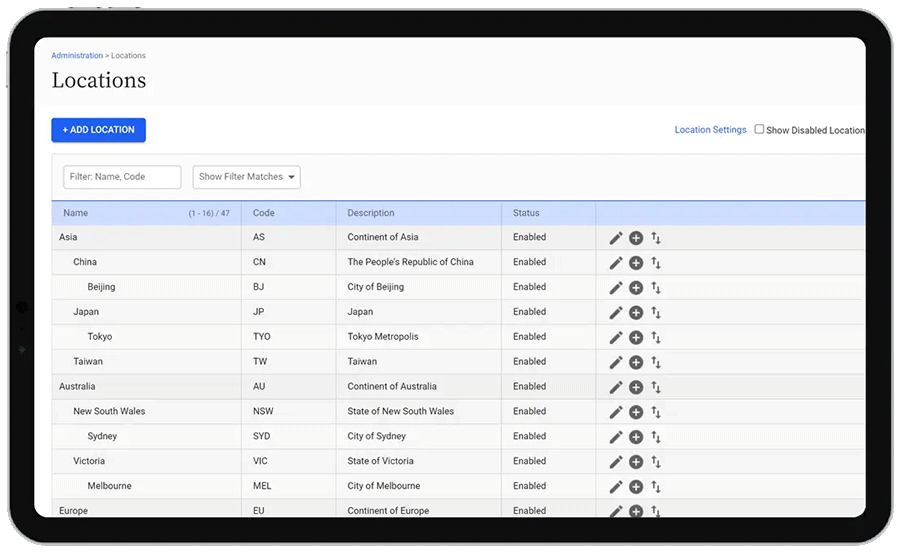Reorder Melbourne with the arrows icon
900x554 pixels.
[655, 487]
